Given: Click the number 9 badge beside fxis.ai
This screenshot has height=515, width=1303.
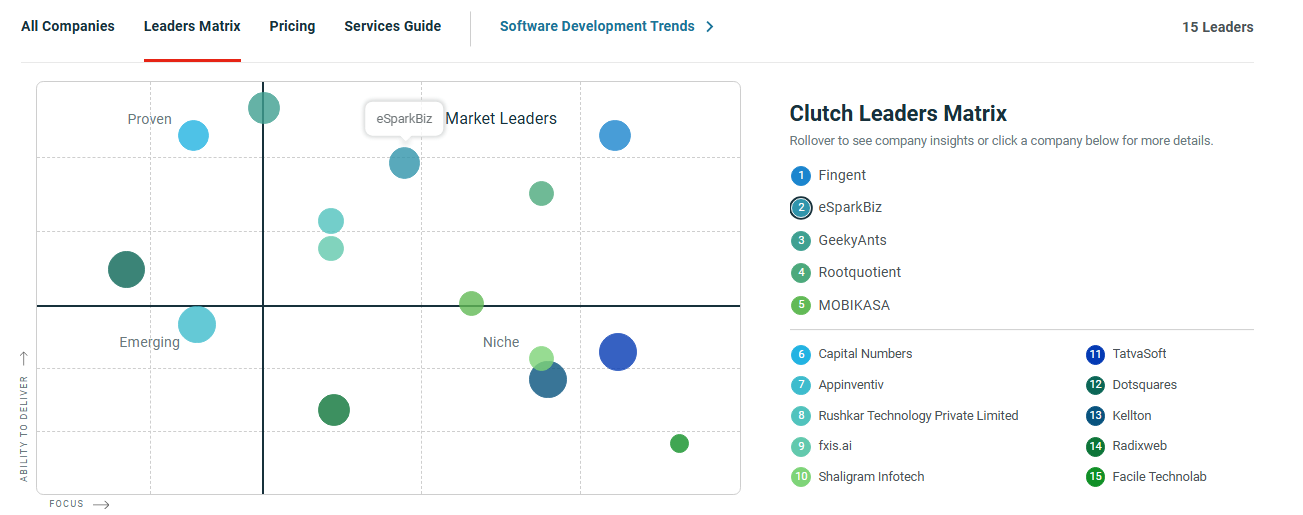Looking at the screenshot, I should pyautogui.click(x=800, y=446).
